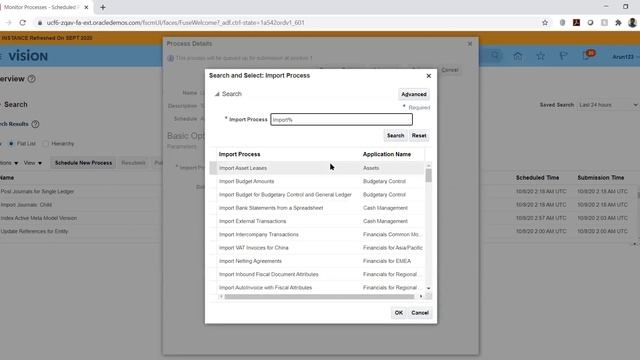Select Import Budget Amounts row
The height and width of the screenshot is (360, 640).
tap(317, 181)
